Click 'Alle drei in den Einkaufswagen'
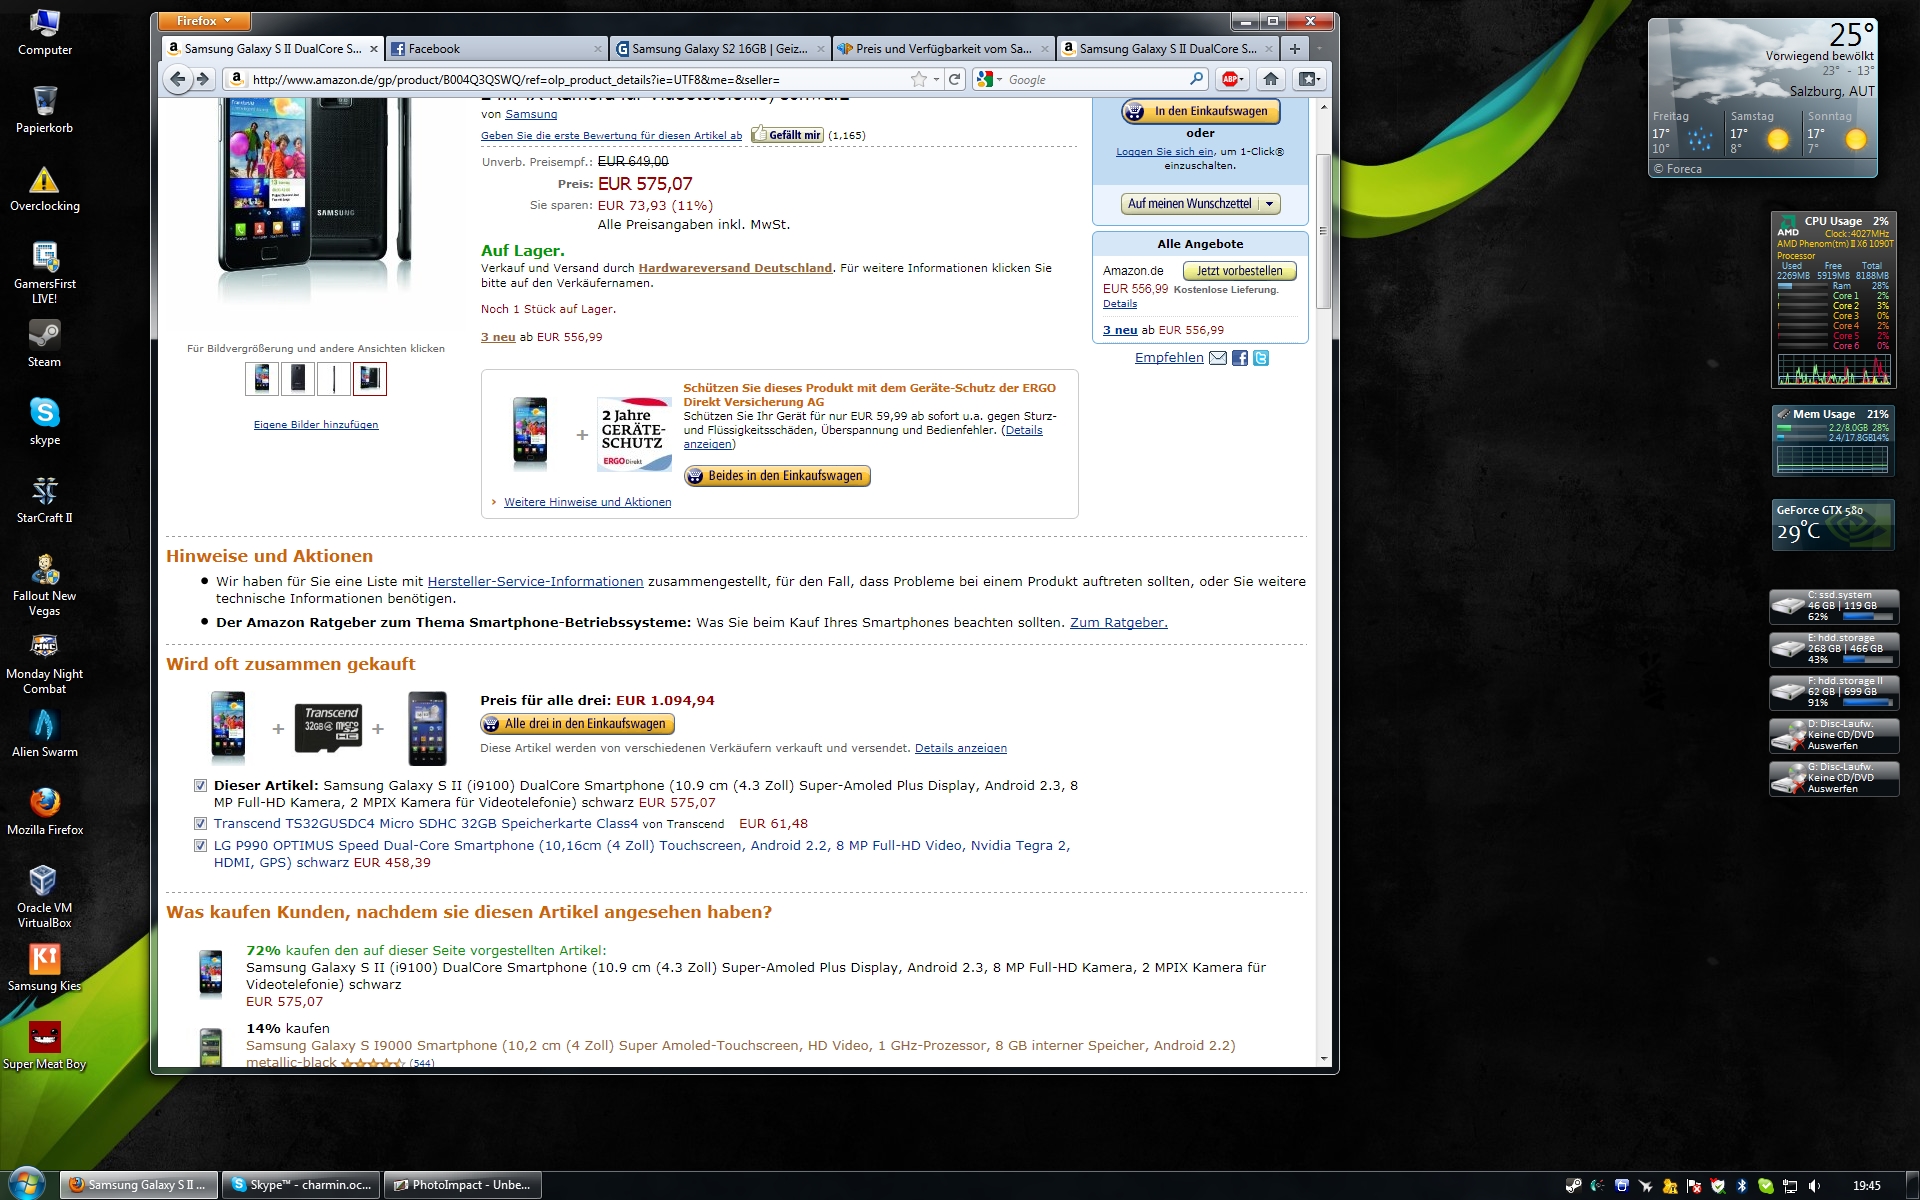The width and height of the screenshot is (1920, 1200). [x=577, y=724]
